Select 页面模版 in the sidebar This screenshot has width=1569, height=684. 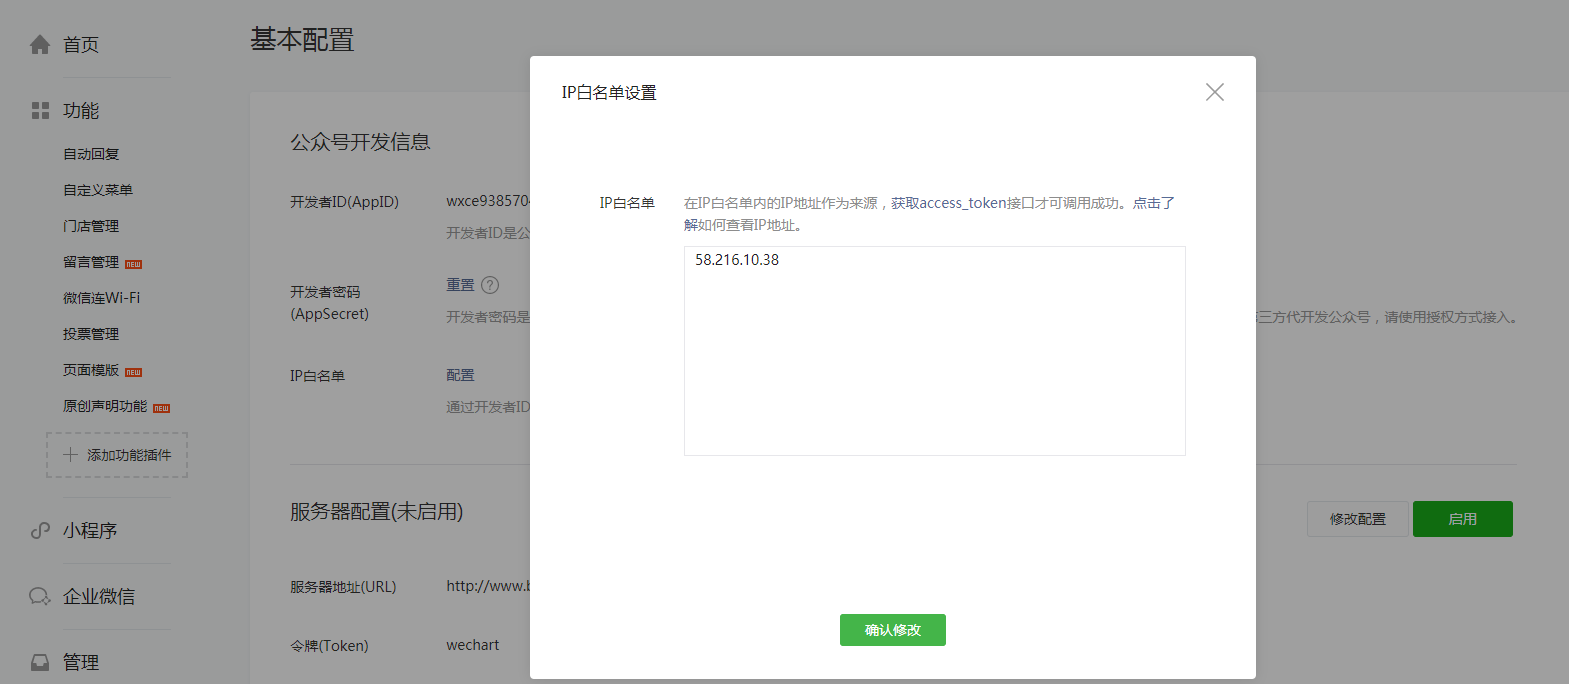(x=91, y=370)
